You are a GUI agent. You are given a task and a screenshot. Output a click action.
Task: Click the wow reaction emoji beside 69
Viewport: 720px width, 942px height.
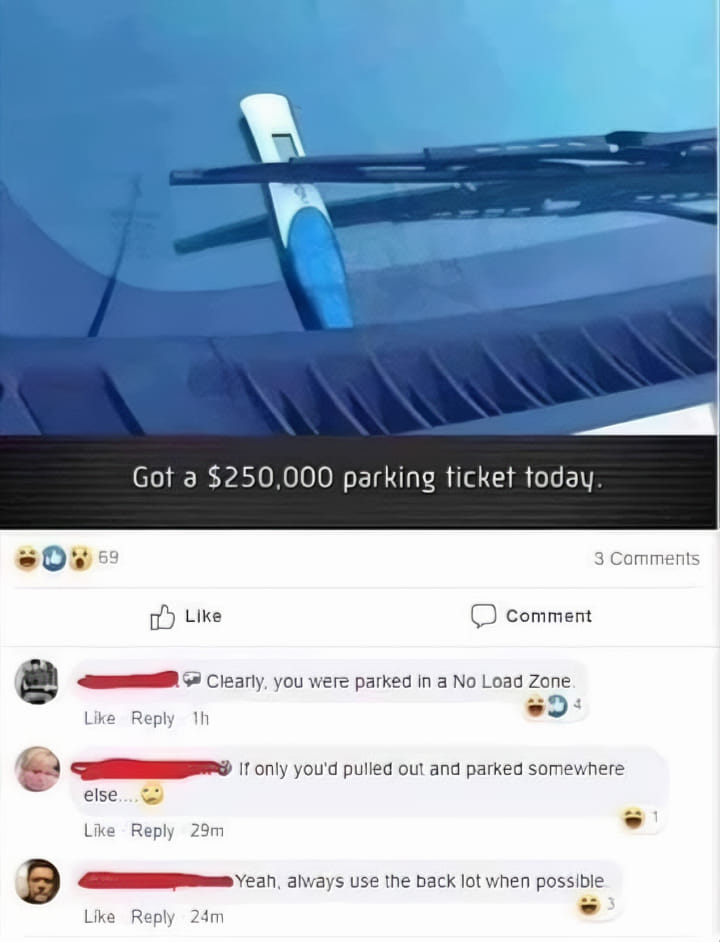pos(81,558)
